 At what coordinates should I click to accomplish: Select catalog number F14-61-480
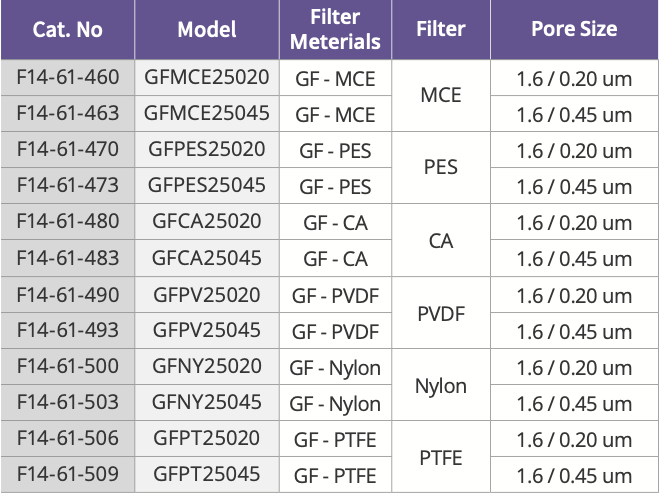68,222
